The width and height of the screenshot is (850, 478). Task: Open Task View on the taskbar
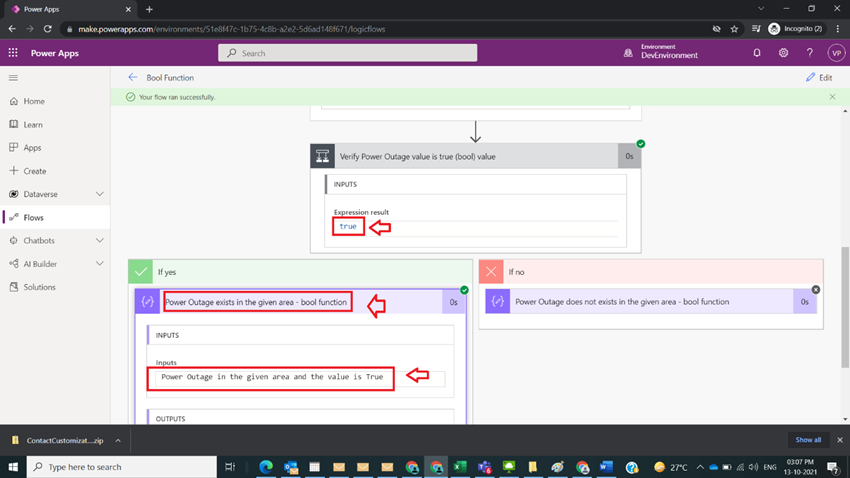(230, 467)
